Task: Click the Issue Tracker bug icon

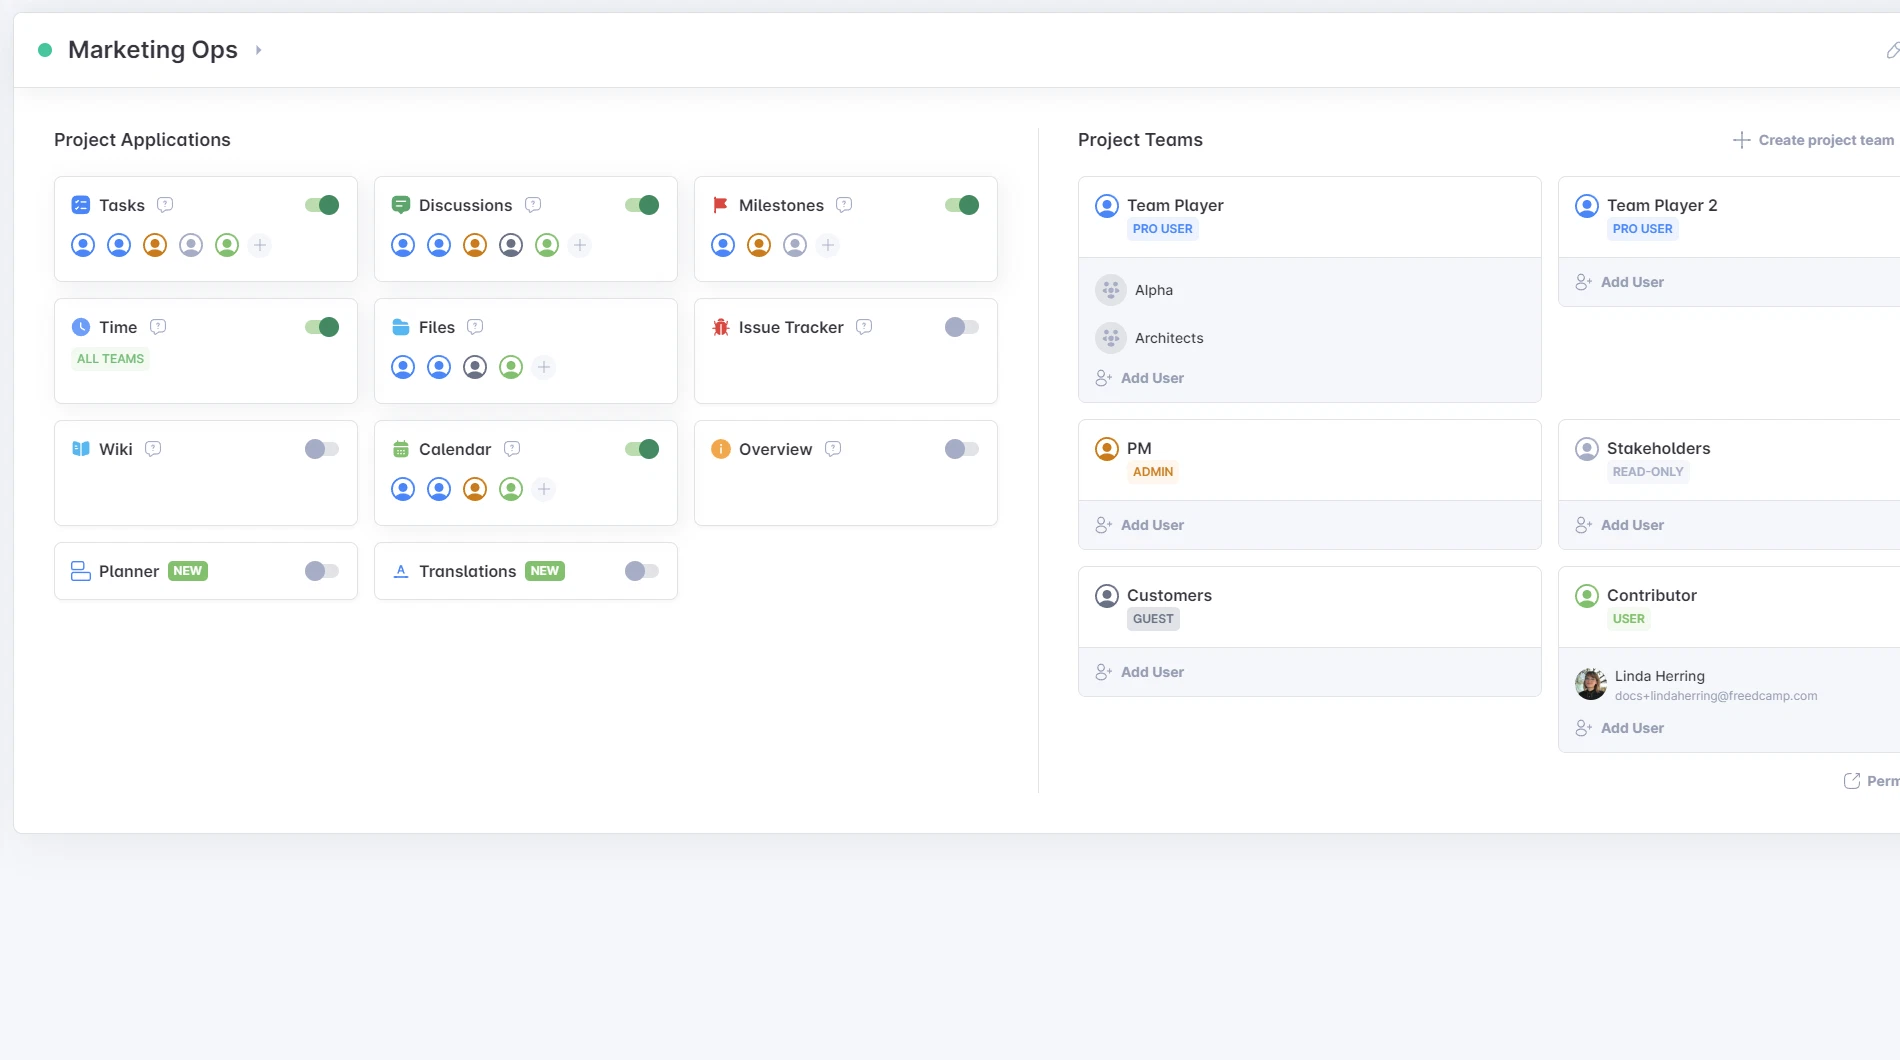Action: click(x=719, y=327)
